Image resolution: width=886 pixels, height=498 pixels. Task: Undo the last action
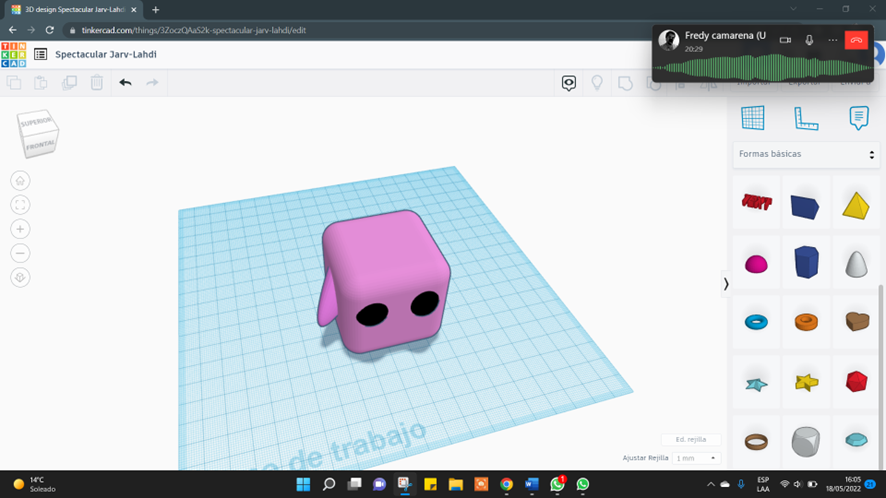point(125,83)
